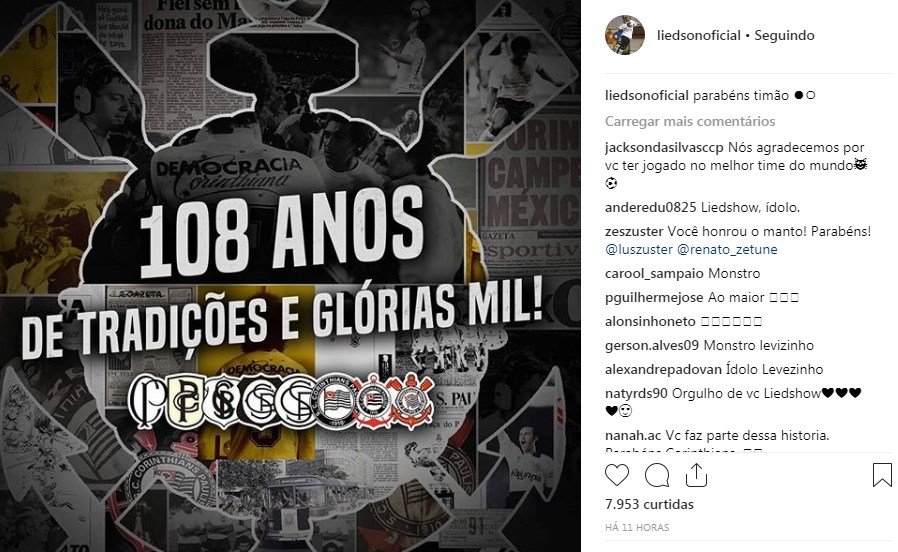Visit the pguilhermejose commenter profile
Image resolution: width=898 pixels, height=552 pixels.
point(654,298)
